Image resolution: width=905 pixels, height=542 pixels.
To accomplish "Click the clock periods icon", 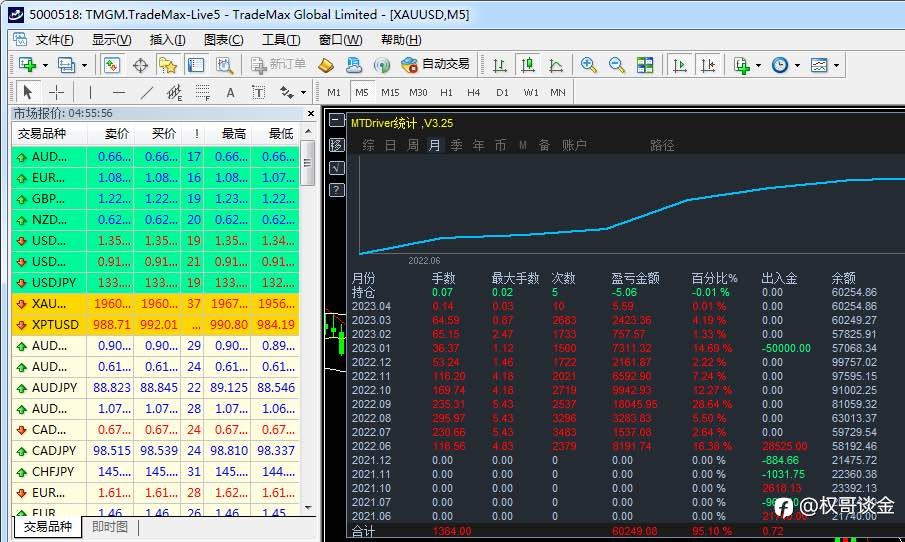I will (780, 65).
